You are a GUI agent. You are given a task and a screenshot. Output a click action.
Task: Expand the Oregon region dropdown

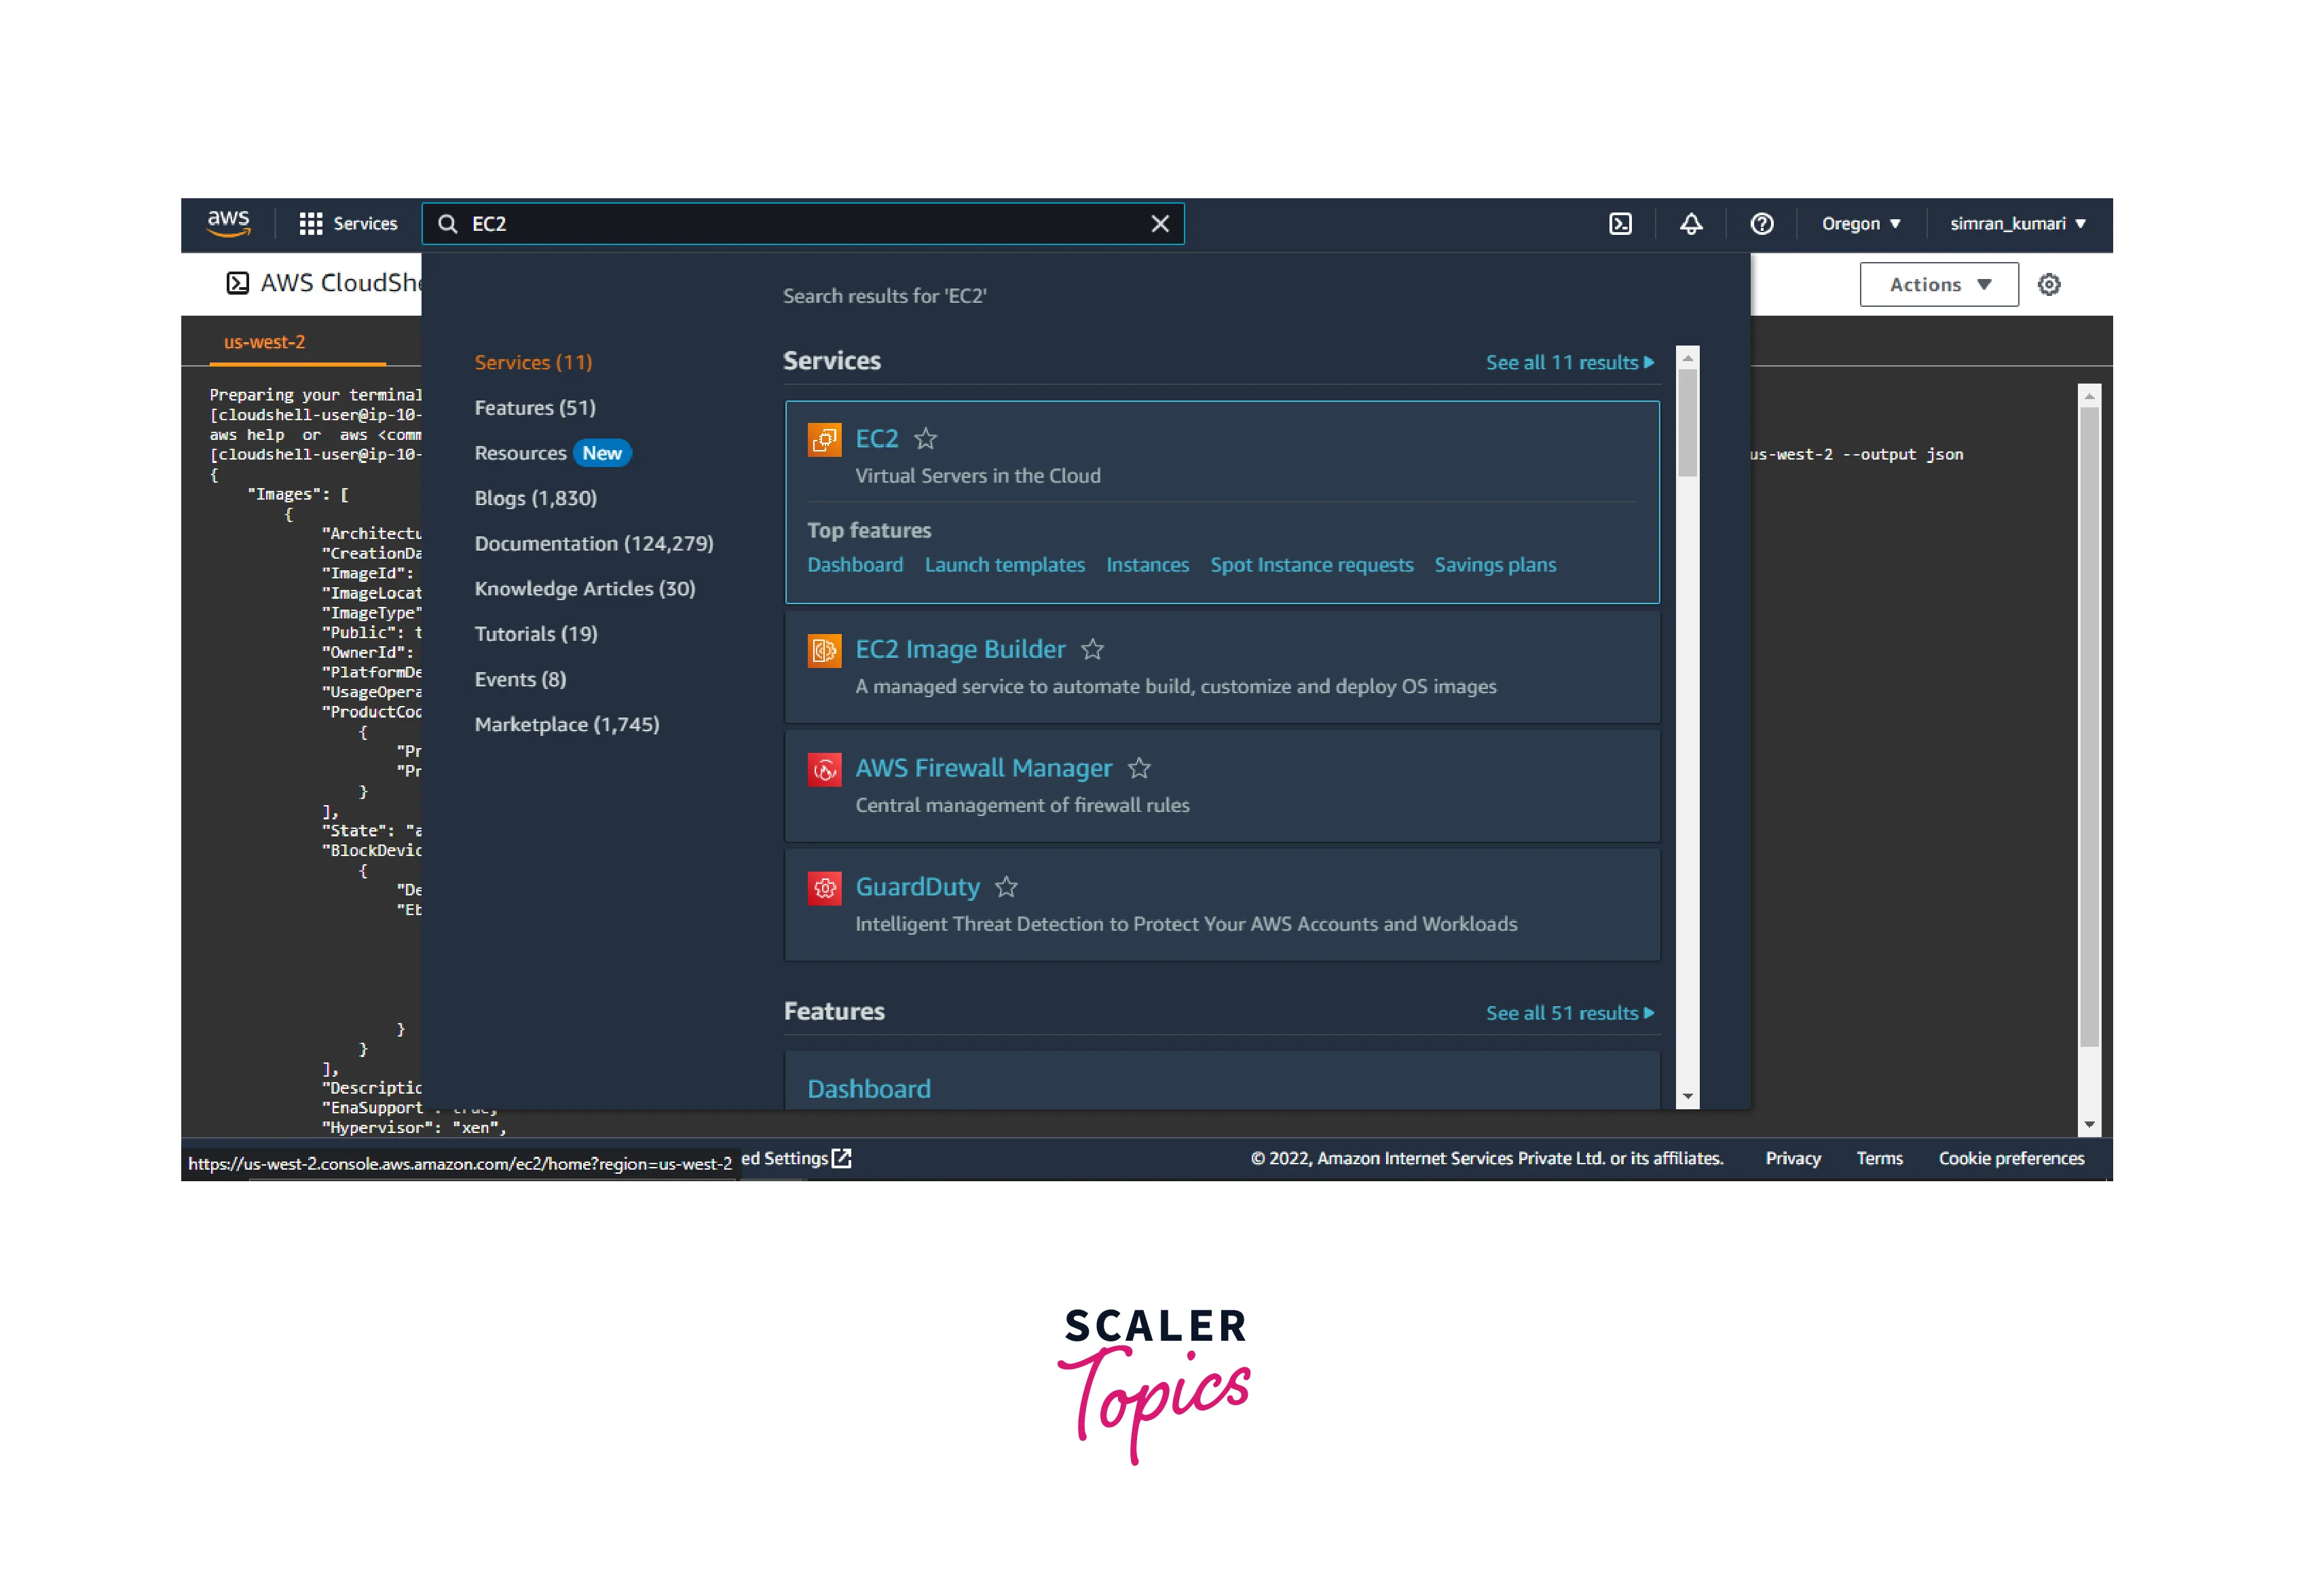(1860, 224)
